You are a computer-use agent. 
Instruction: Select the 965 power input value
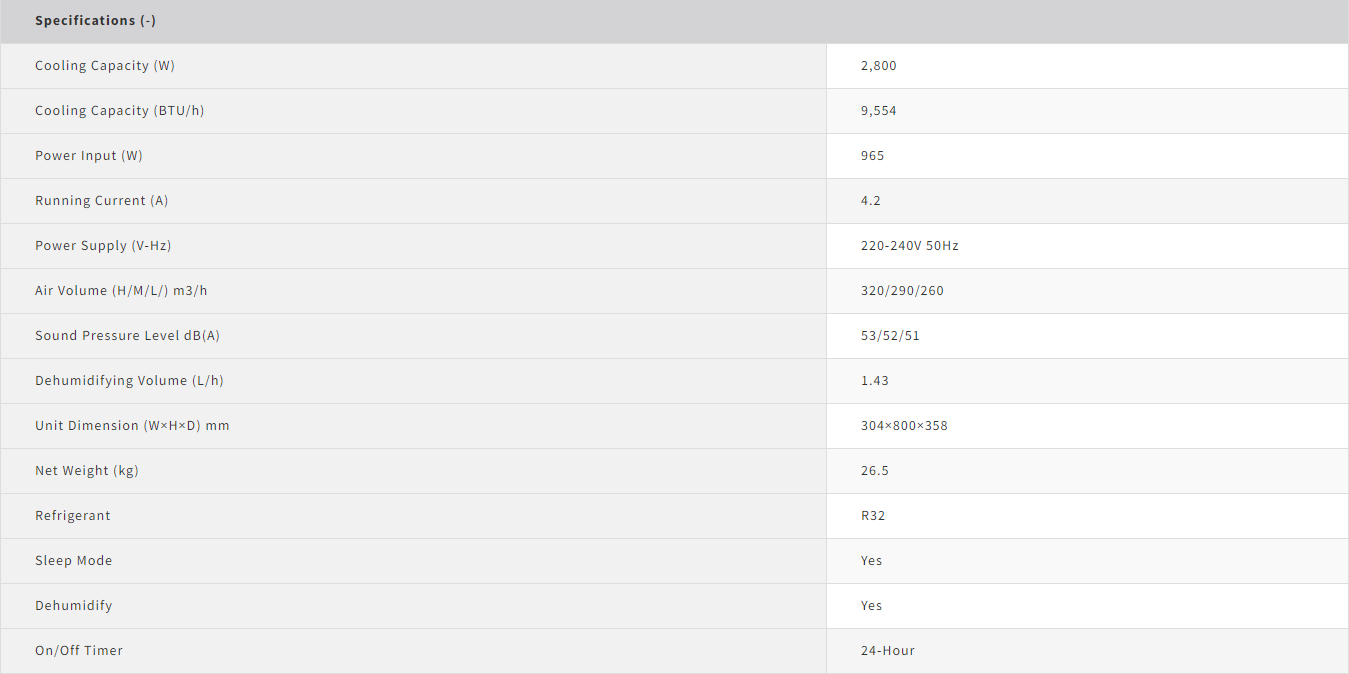click(873, 156)
